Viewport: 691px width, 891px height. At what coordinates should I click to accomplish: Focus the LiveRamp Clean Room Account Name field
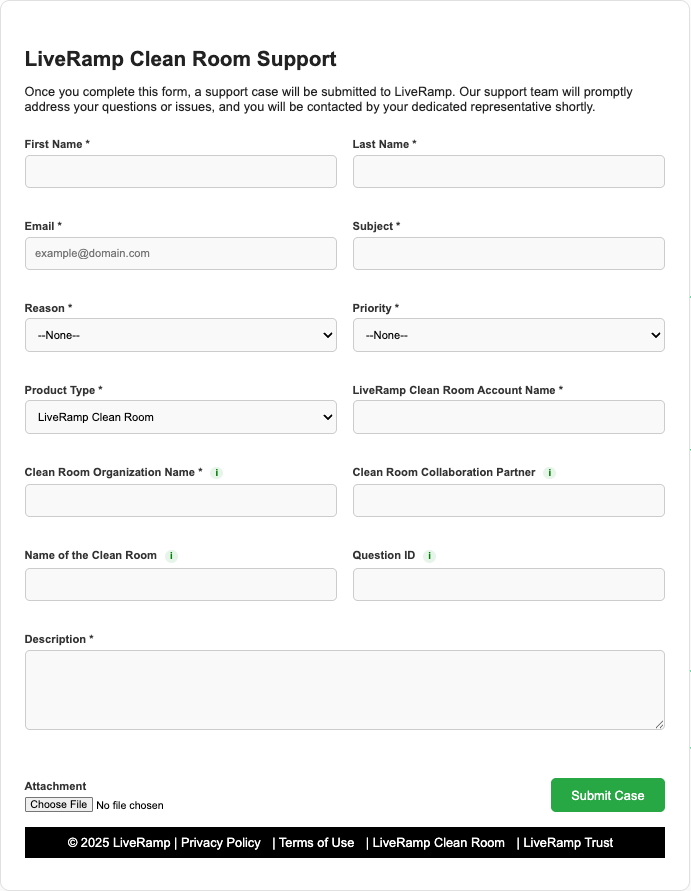tap(508, 417)
